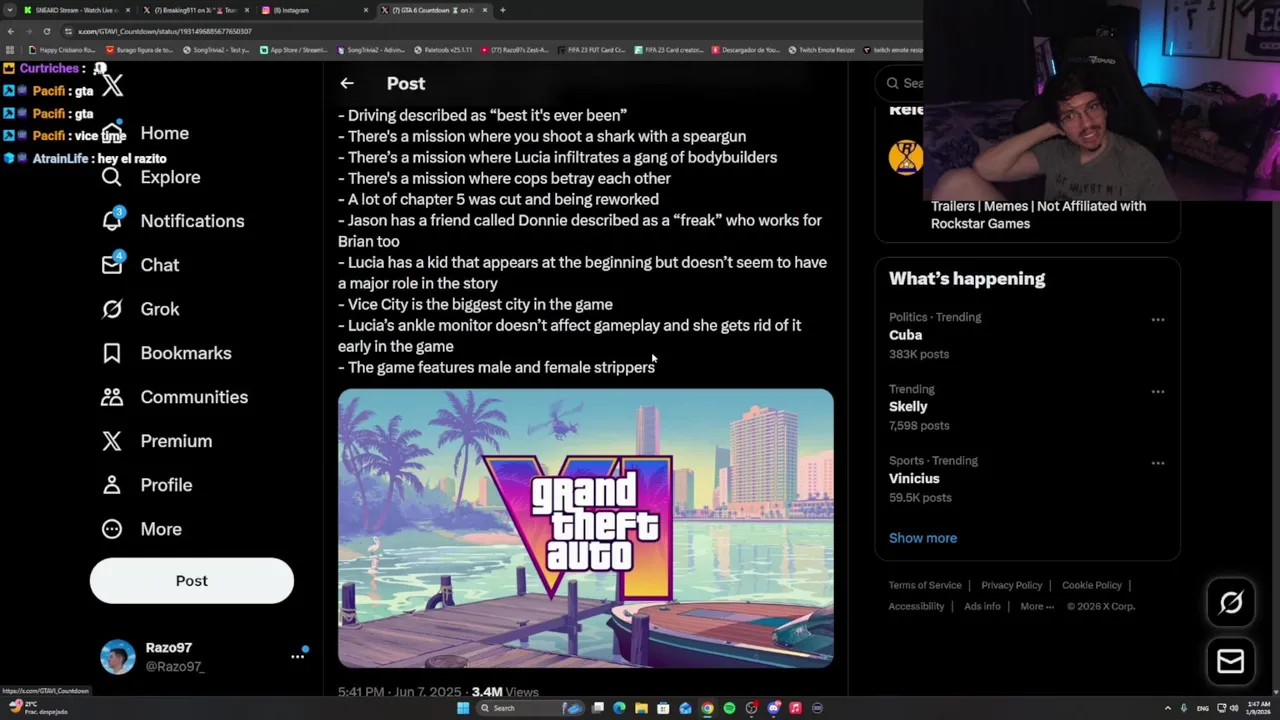Screen dimensions: 1280x720
Task: Open Accessibility footer link
Action: [916, 606]
